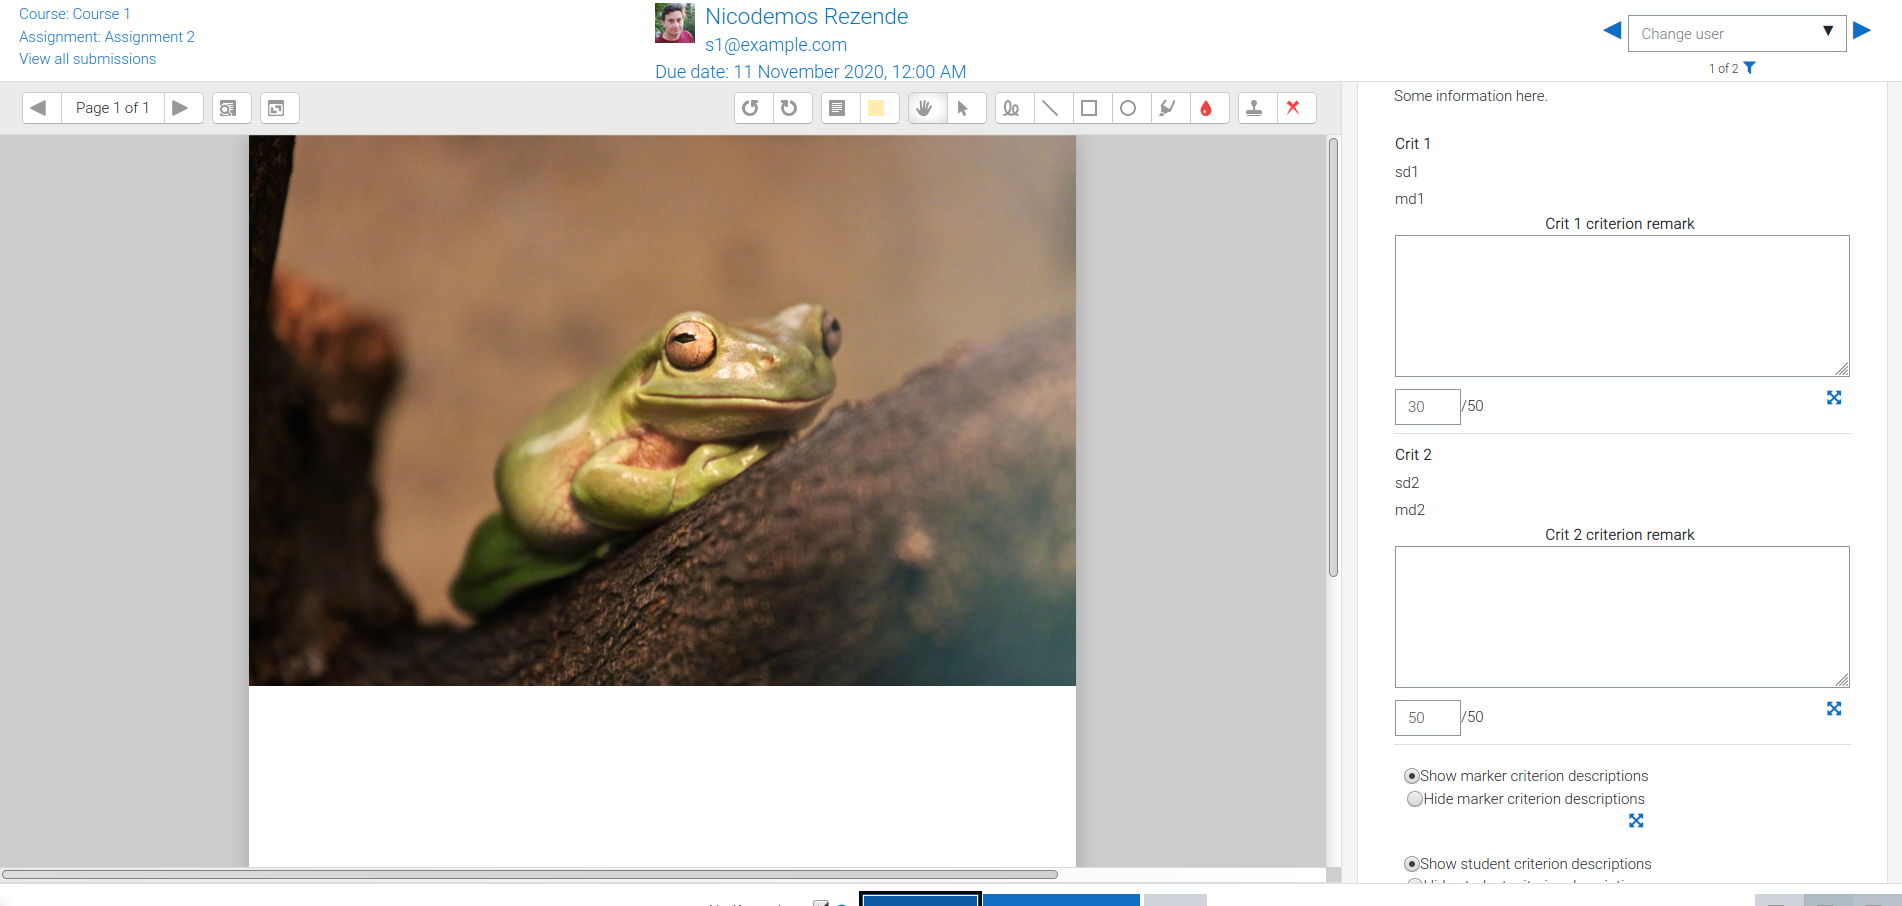Focus the Crit 1 criterion remark box
1902x906 pixels.
click(1622, 306)
